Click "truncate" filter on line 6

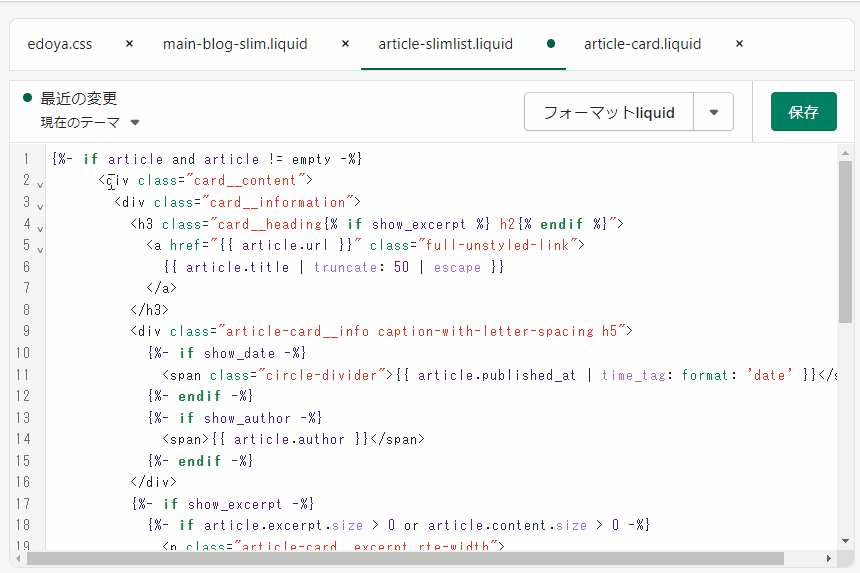click(346, 267)
